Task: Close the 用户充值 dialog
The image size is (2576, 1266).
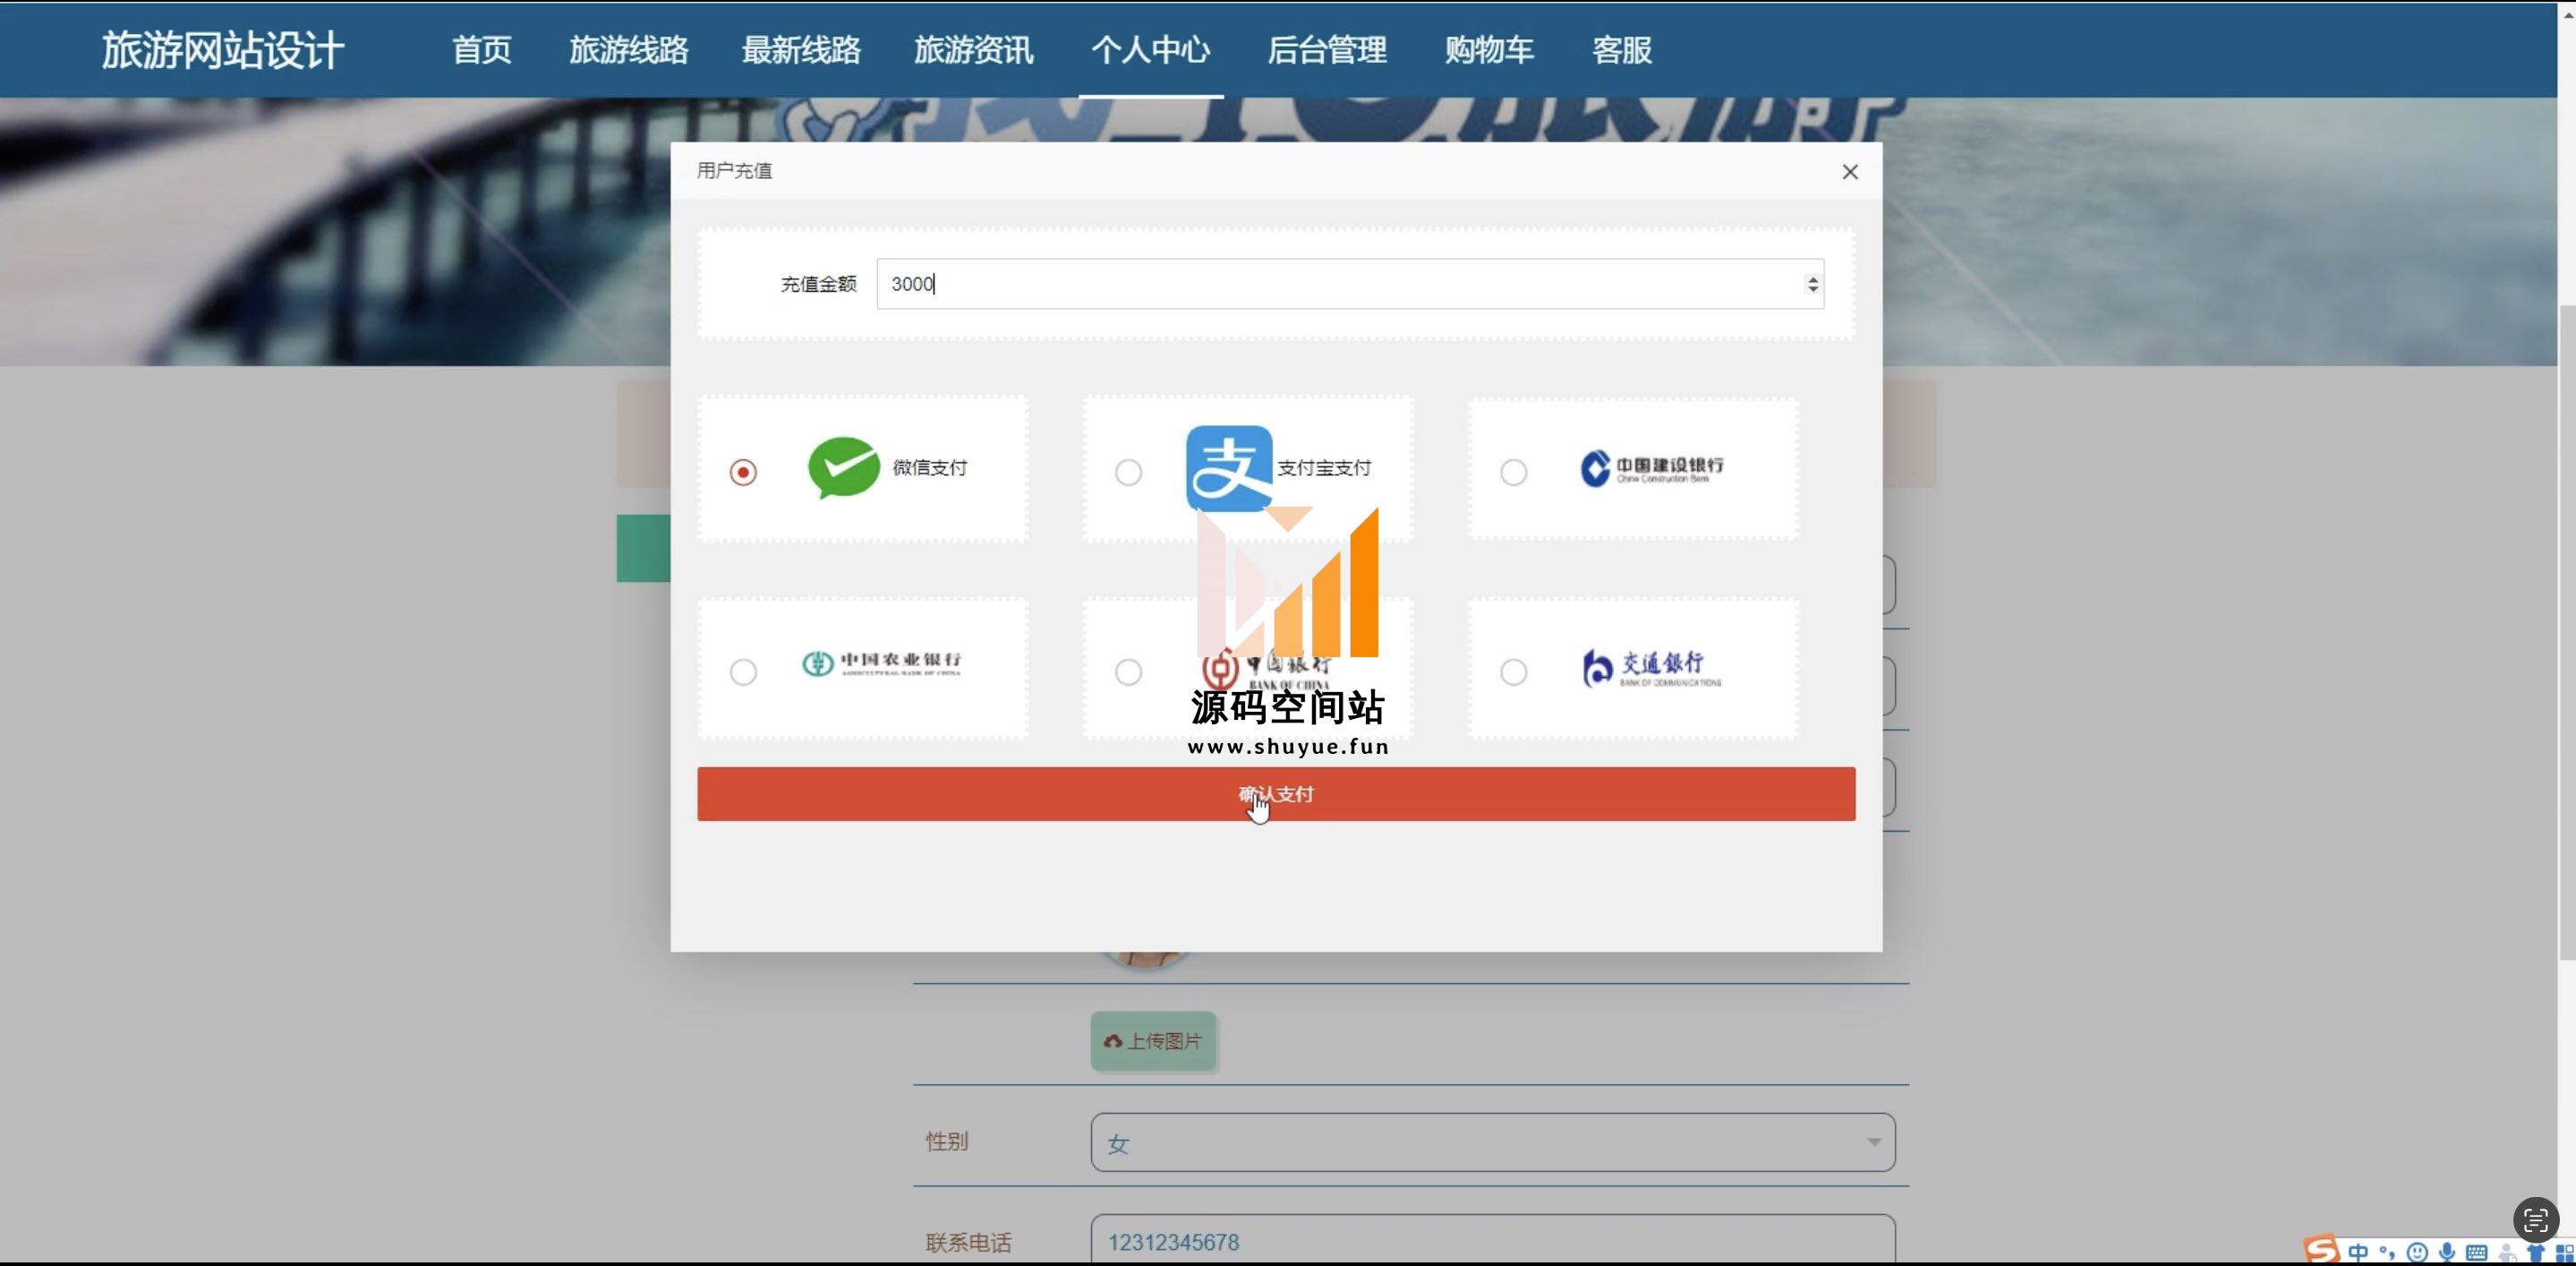Action: (x=1850, y=172)
